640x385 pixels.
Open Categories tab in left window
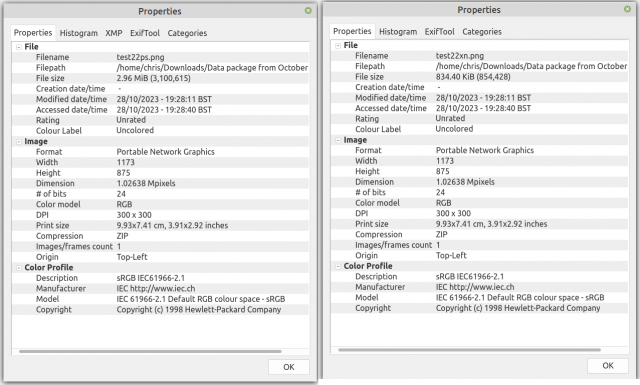tap(187, 33)
